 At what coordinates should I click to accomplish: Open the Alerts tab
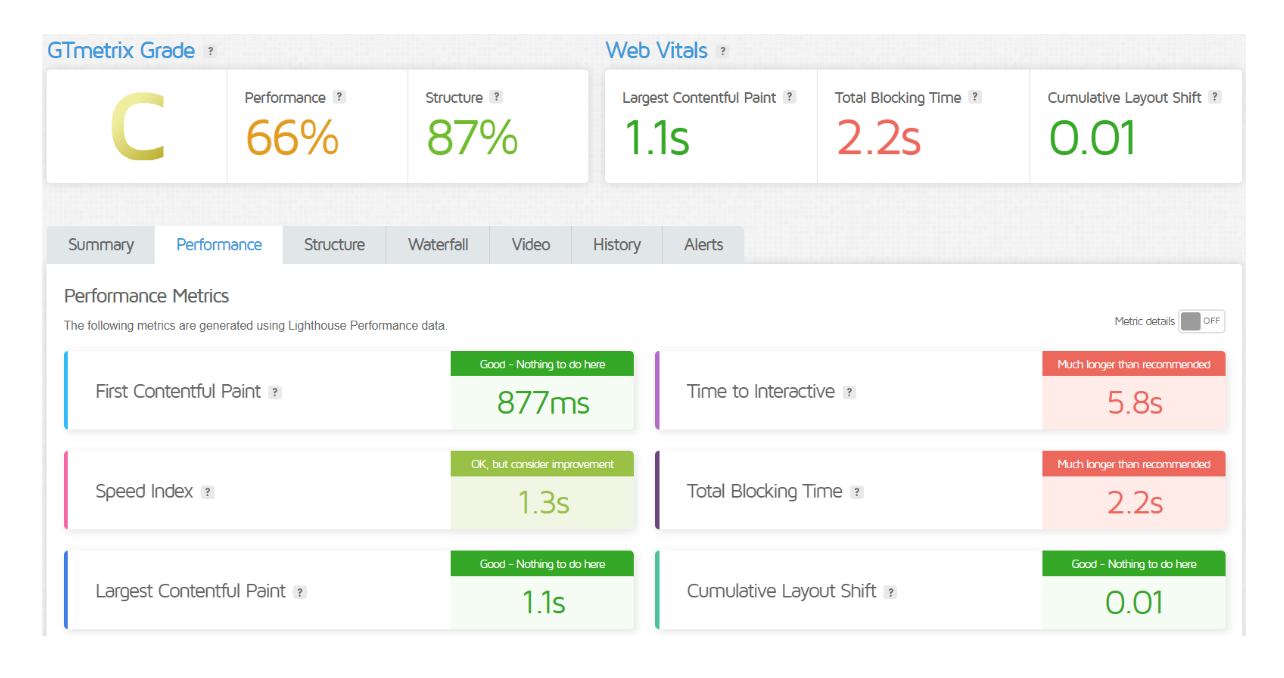pyautogui.click(x=703, y=245)
